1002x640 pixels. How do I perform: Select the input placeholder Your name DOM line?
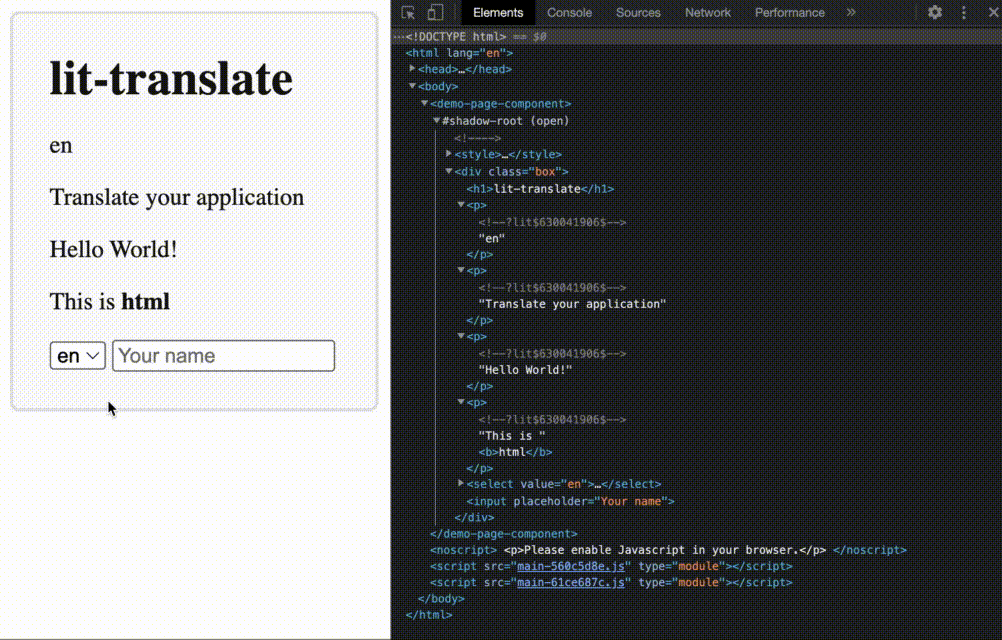point(570,501)
